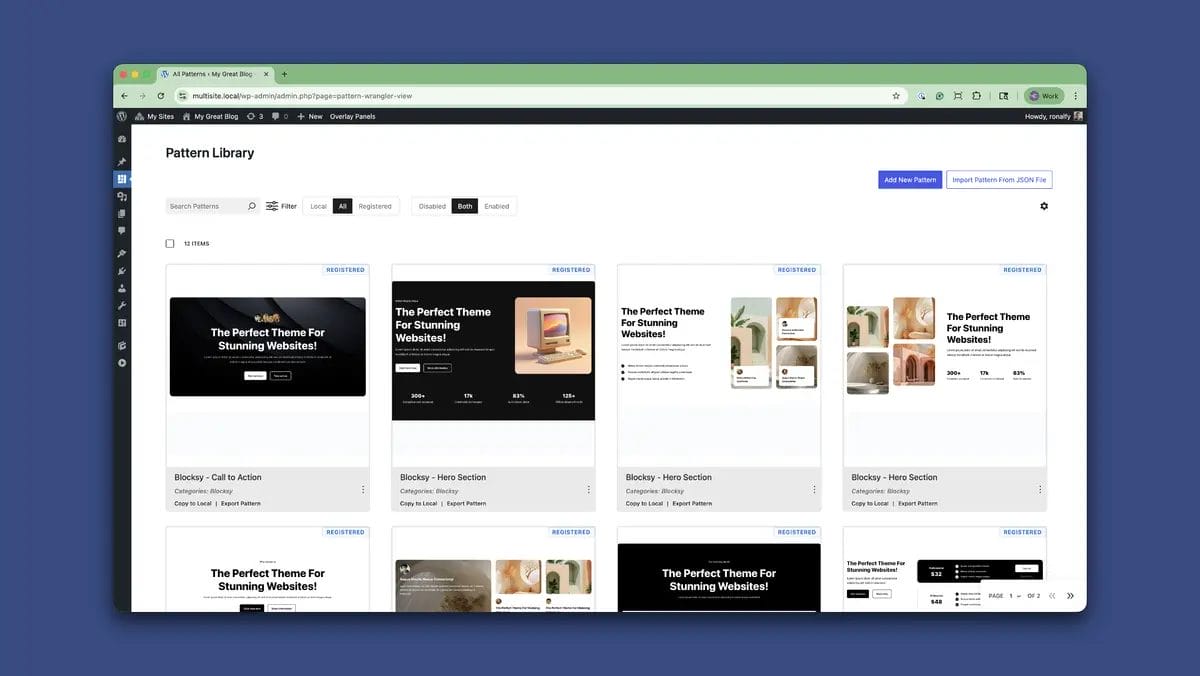Open the Overlay Panels admin bar item
Screen dimensions: 1200x676
click(352, 116)
